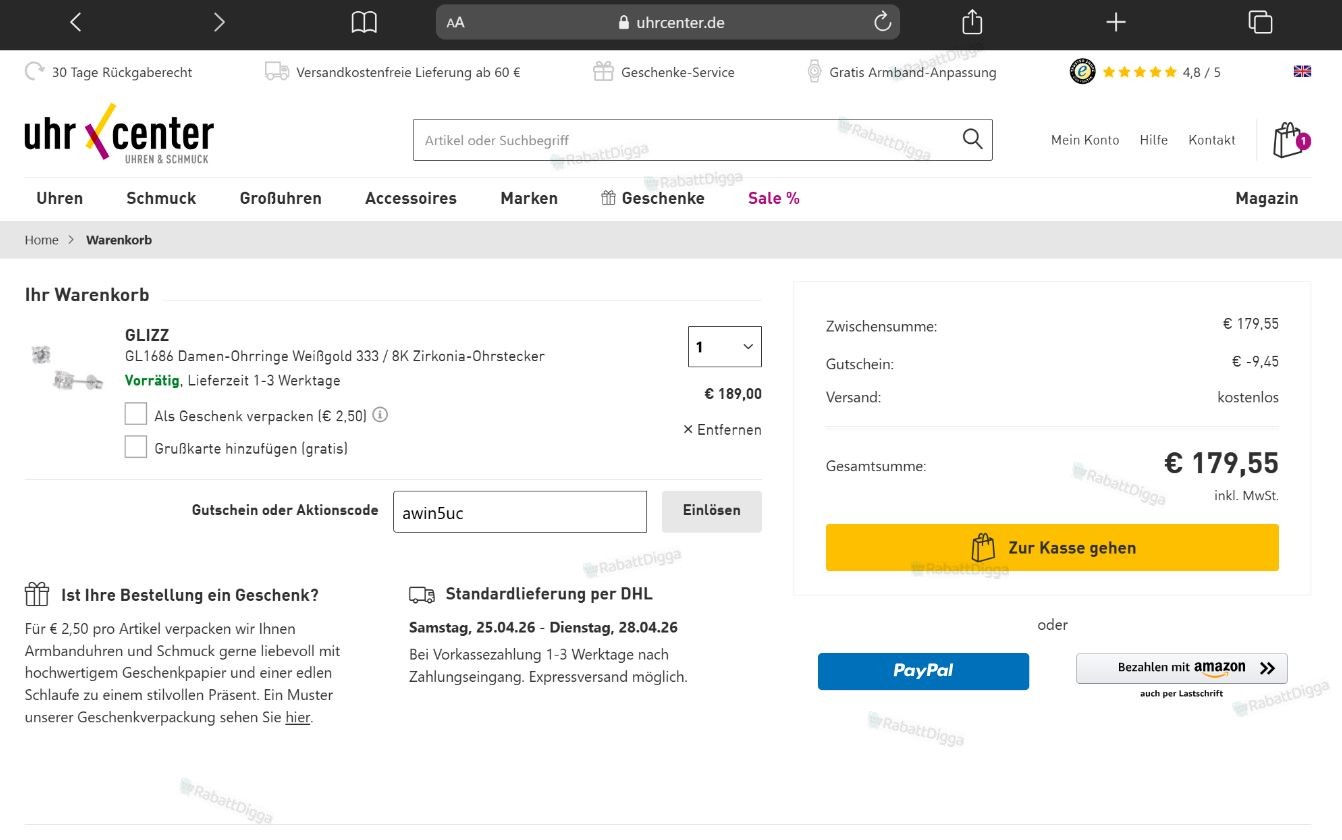Open Safari bookmarks book icon
Viewport: 1342px width, 840px height.
(364, 22)
